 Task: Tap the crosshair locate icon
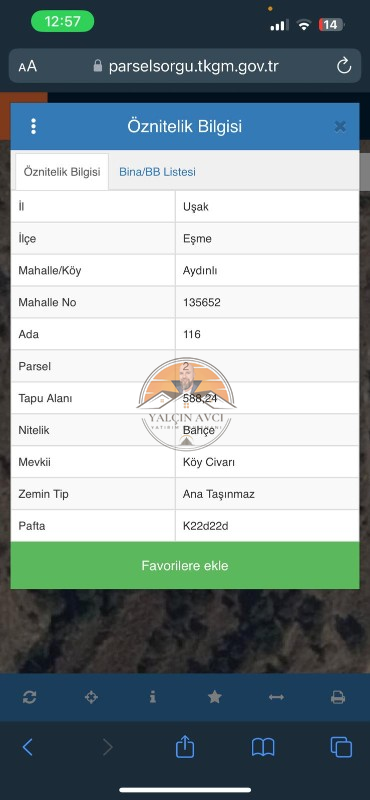[x=91, y=697]
